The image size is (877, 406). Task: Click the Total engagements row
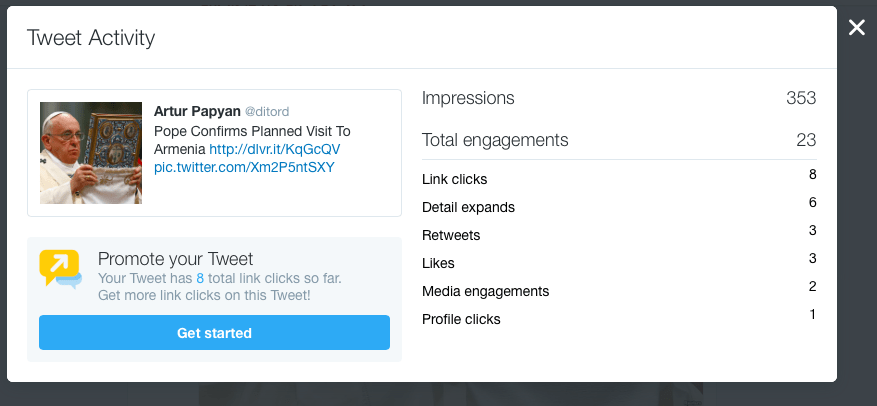coord(619,140)
